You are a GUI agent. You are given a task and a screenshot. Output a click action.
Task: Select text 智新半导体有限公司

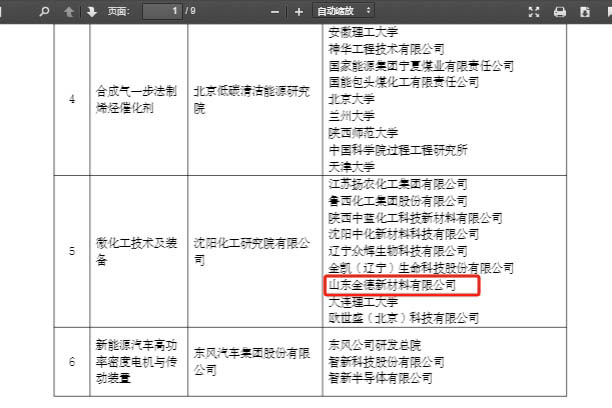[x=381, y=378]
